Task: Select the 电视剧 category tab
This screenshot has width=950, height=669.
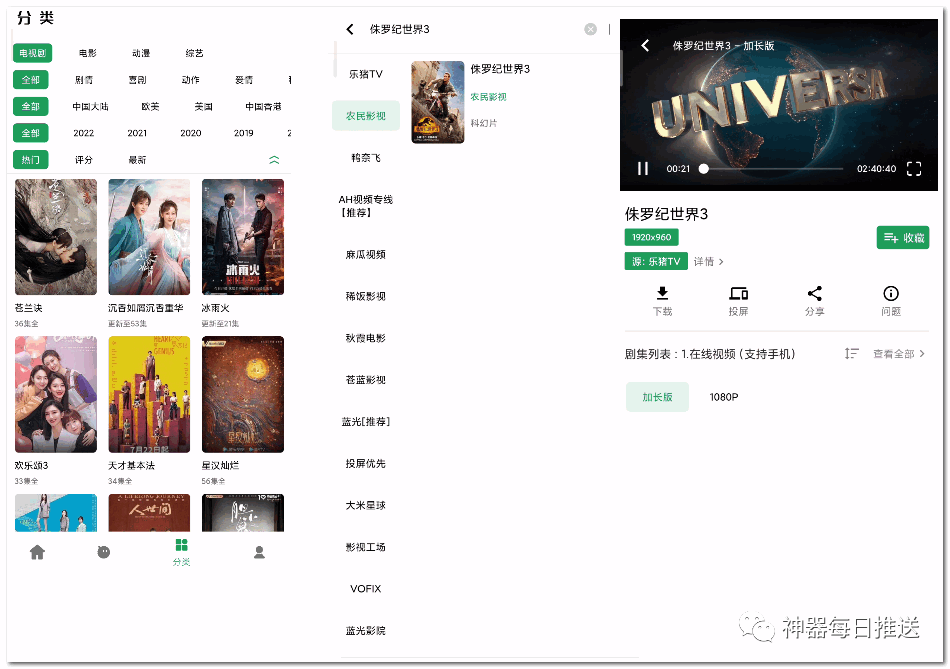Action: point(32,53)
